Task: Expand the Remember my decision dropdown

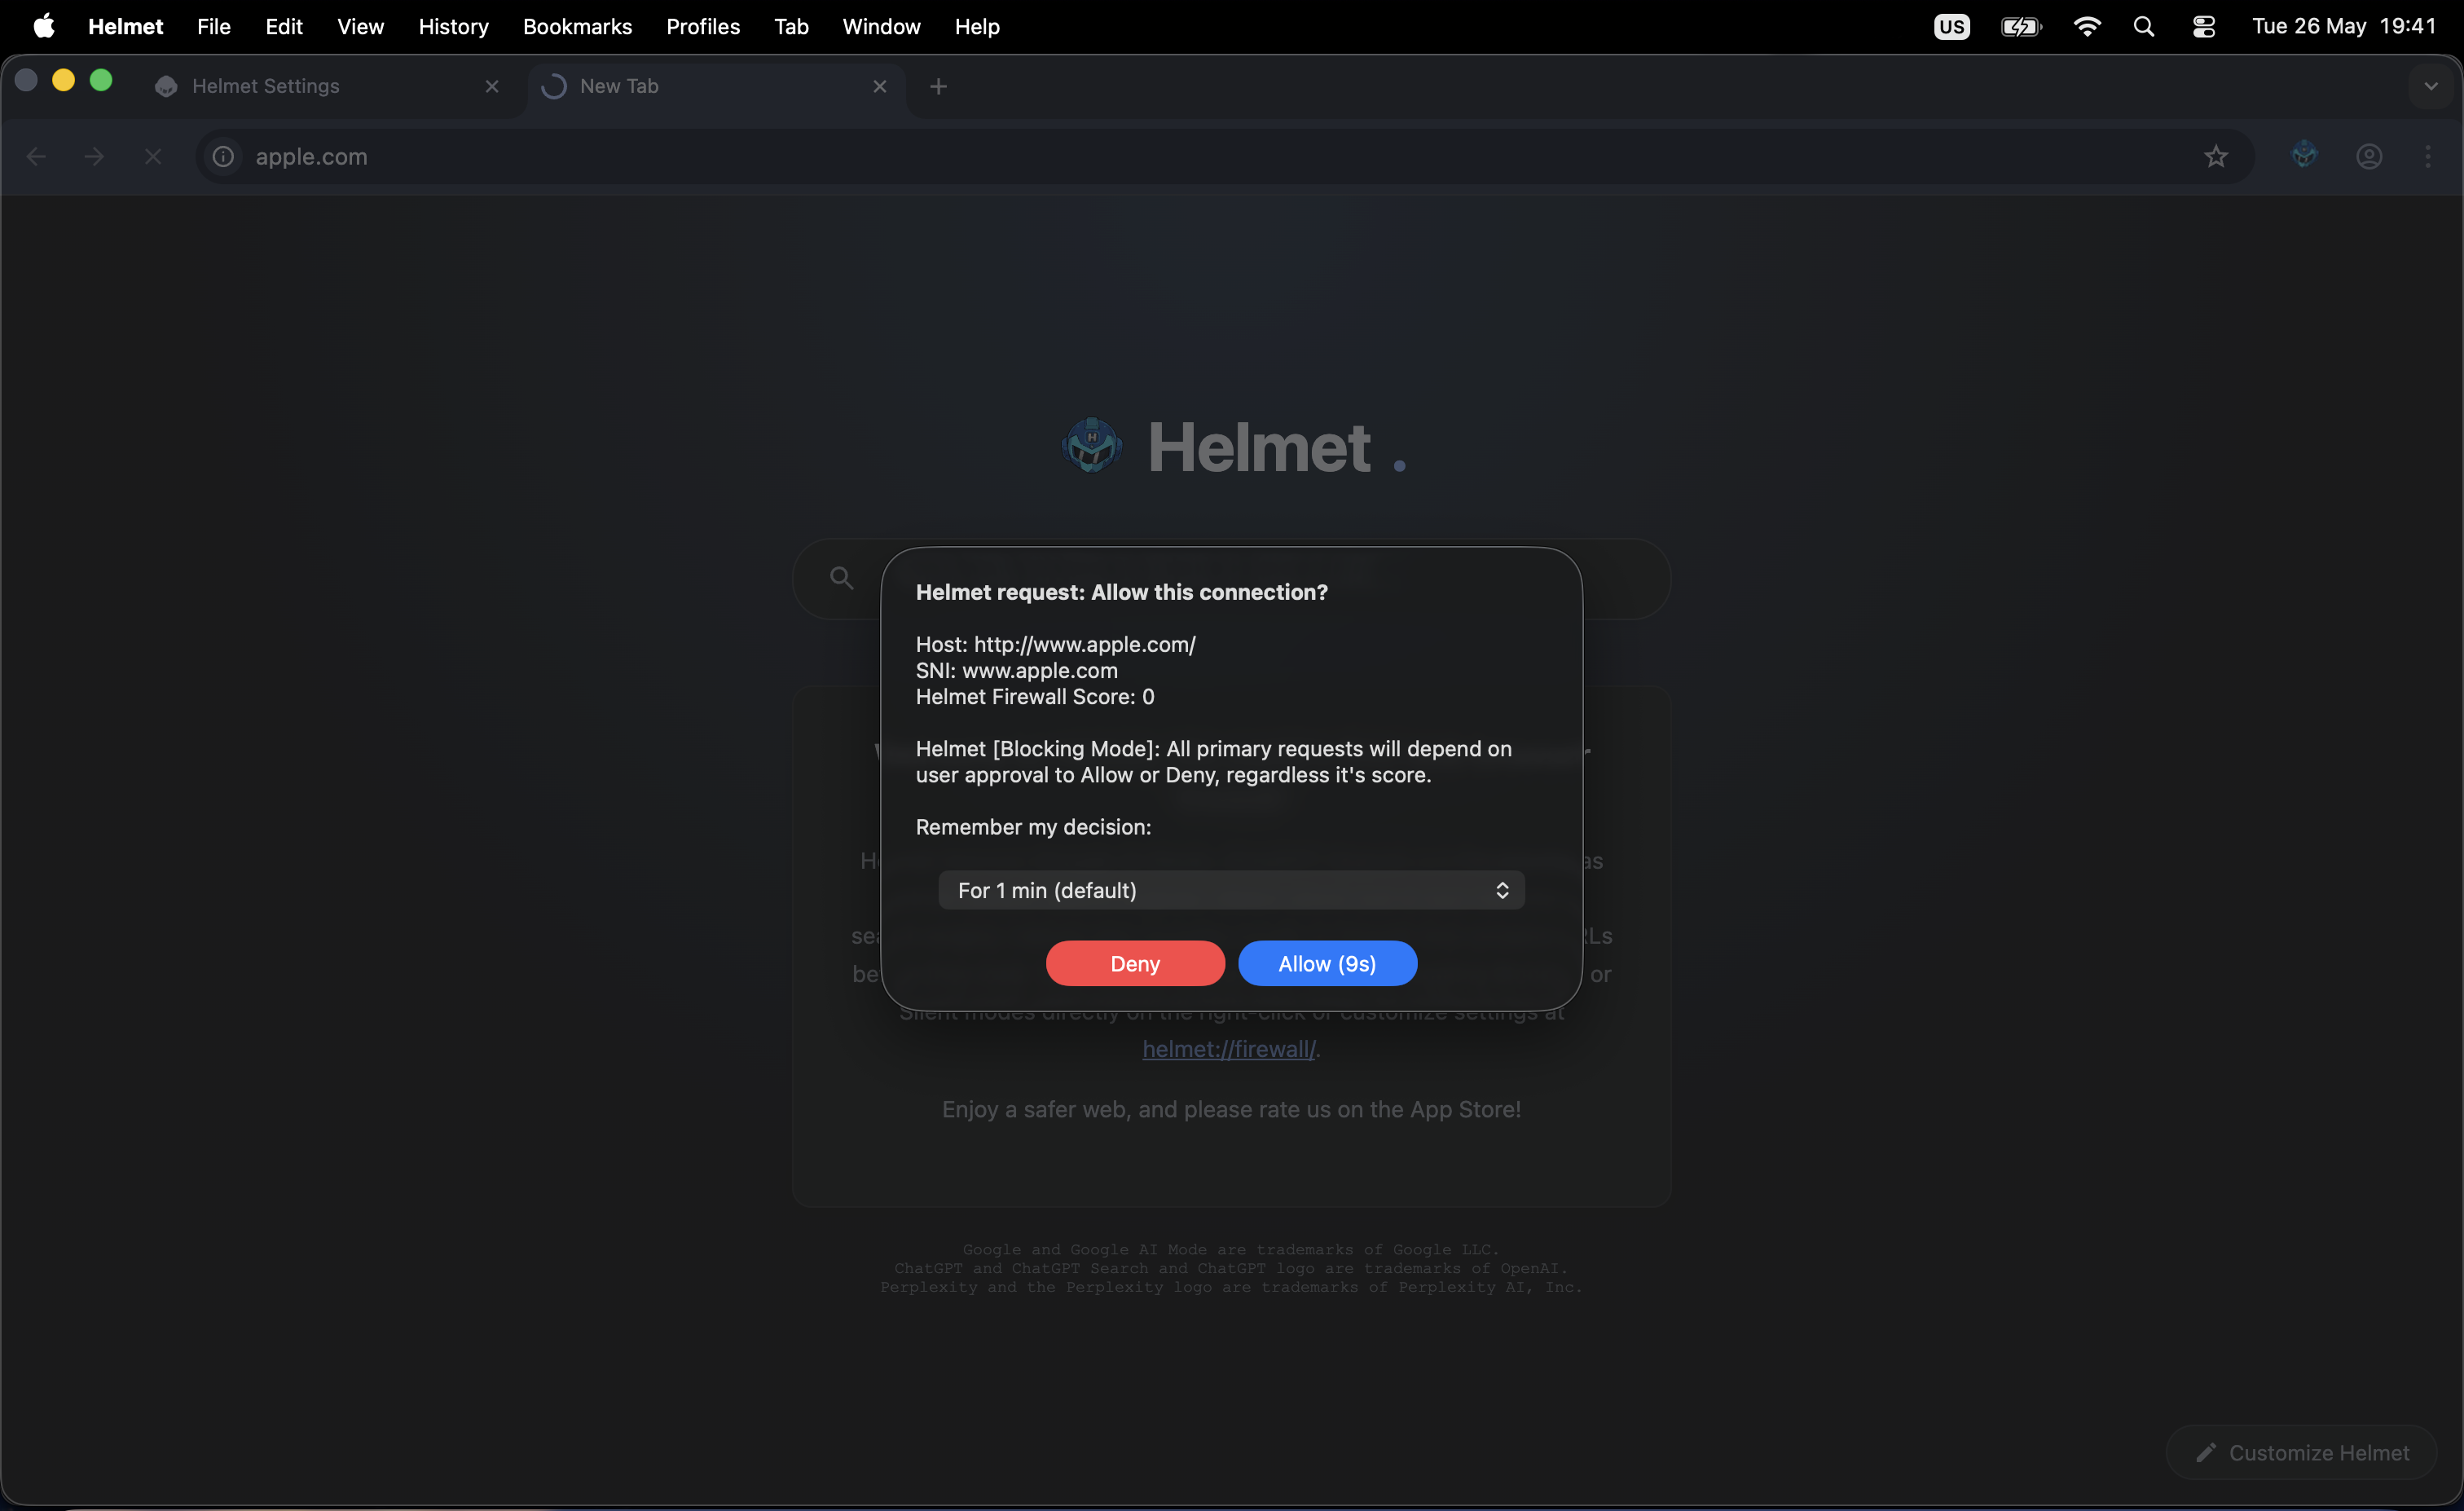Action: pyautogui.click(x=1231, y=890)
